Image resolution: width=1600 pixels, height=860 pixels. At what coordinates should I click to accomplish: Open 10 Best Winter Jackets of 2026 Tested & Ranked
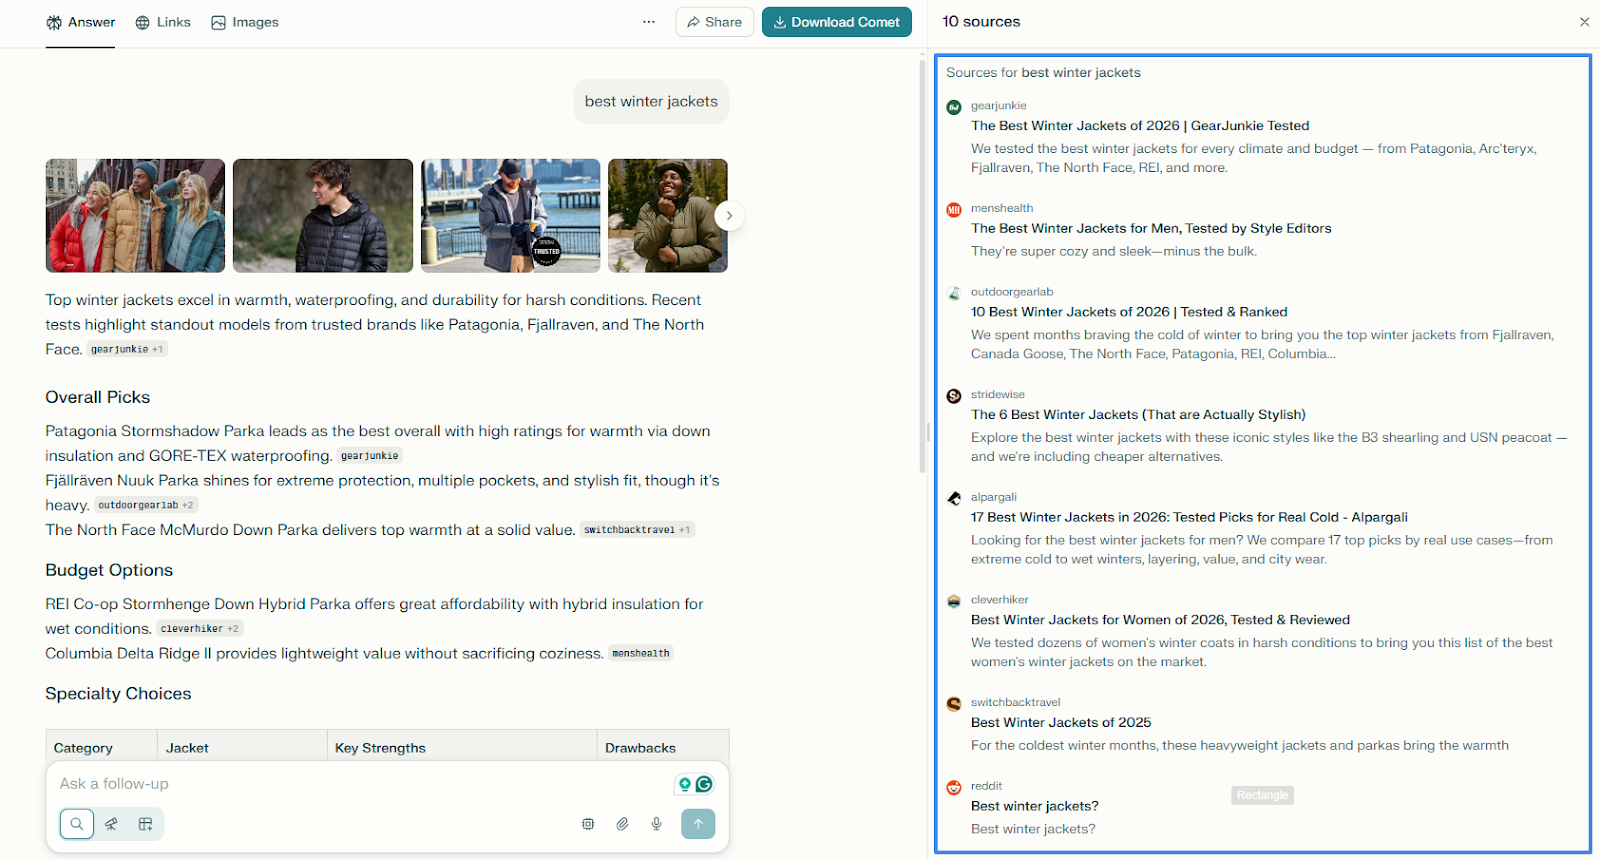tap(1129, 312)
